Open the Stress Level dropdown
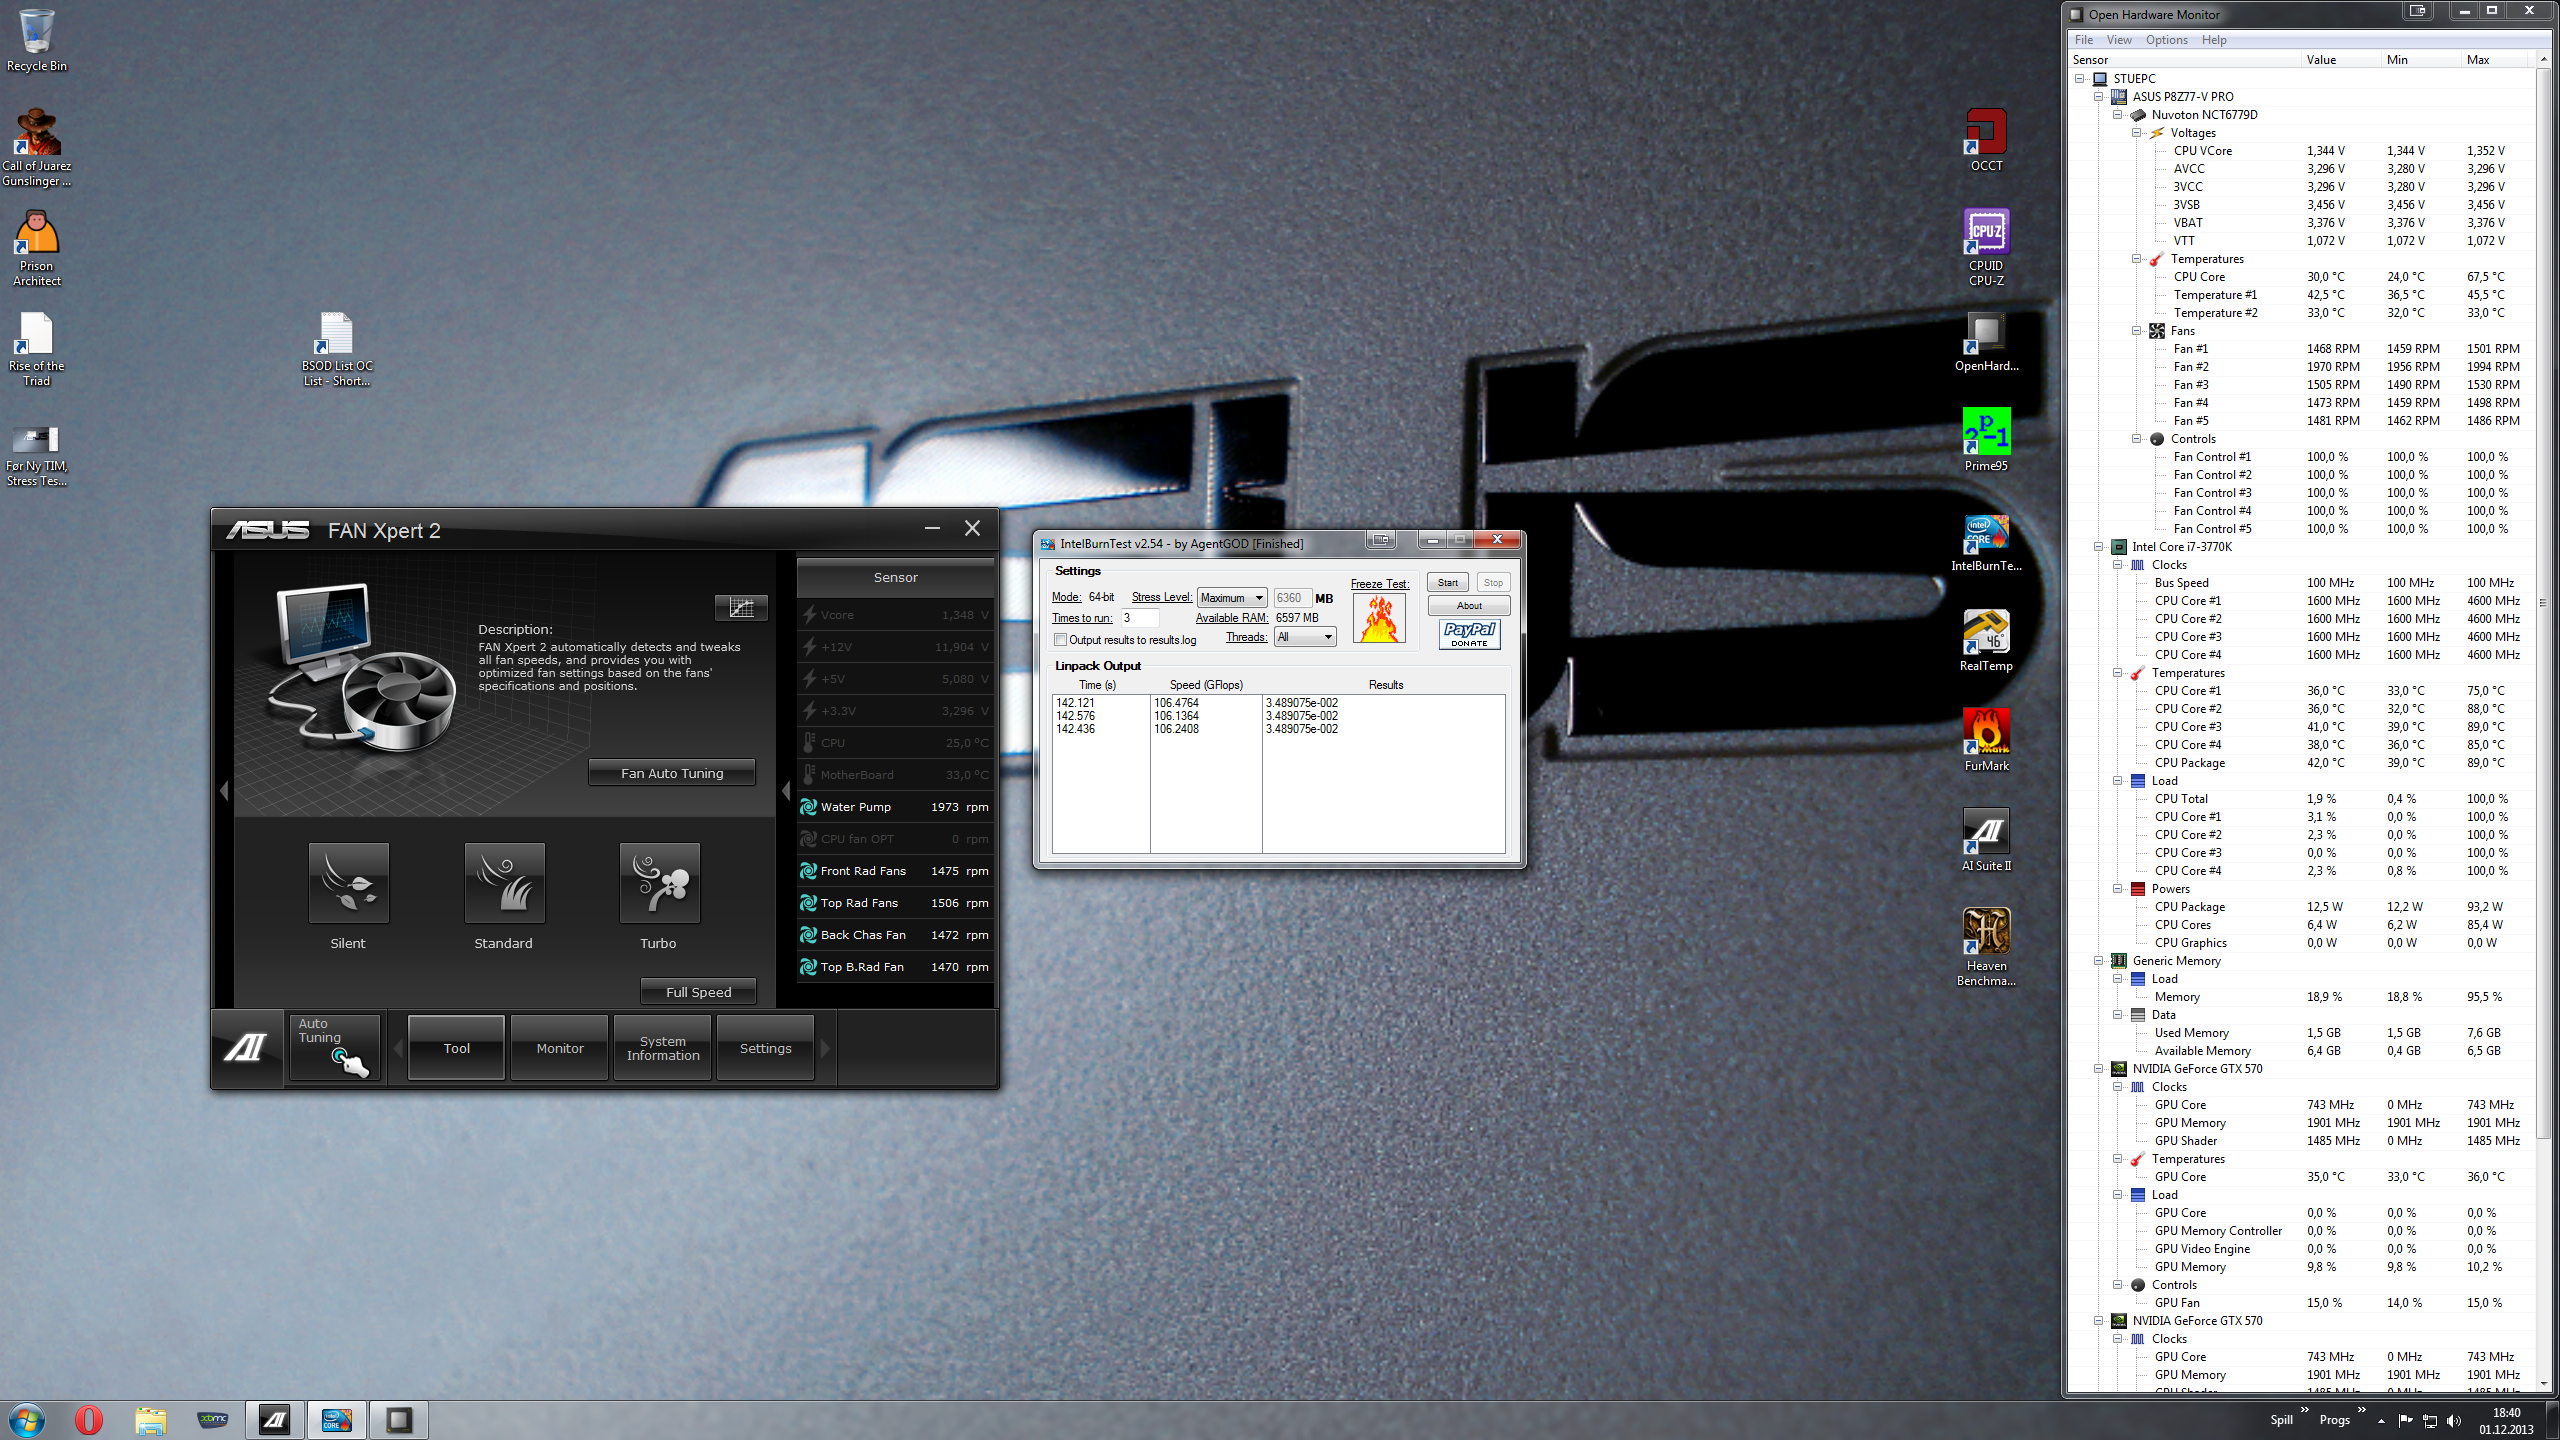 click(1232, 598)
